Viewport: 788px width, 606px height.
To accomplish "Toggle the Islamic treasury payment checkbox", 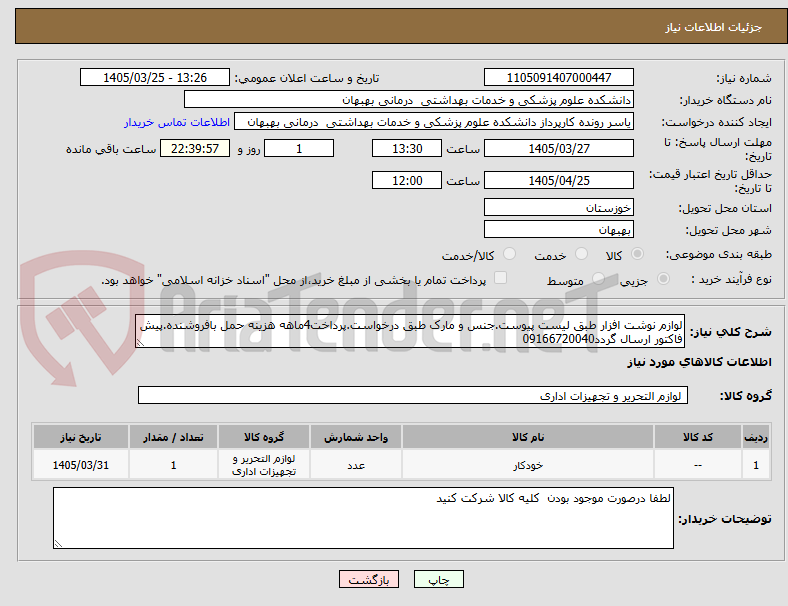I will [x=501, y=278].
